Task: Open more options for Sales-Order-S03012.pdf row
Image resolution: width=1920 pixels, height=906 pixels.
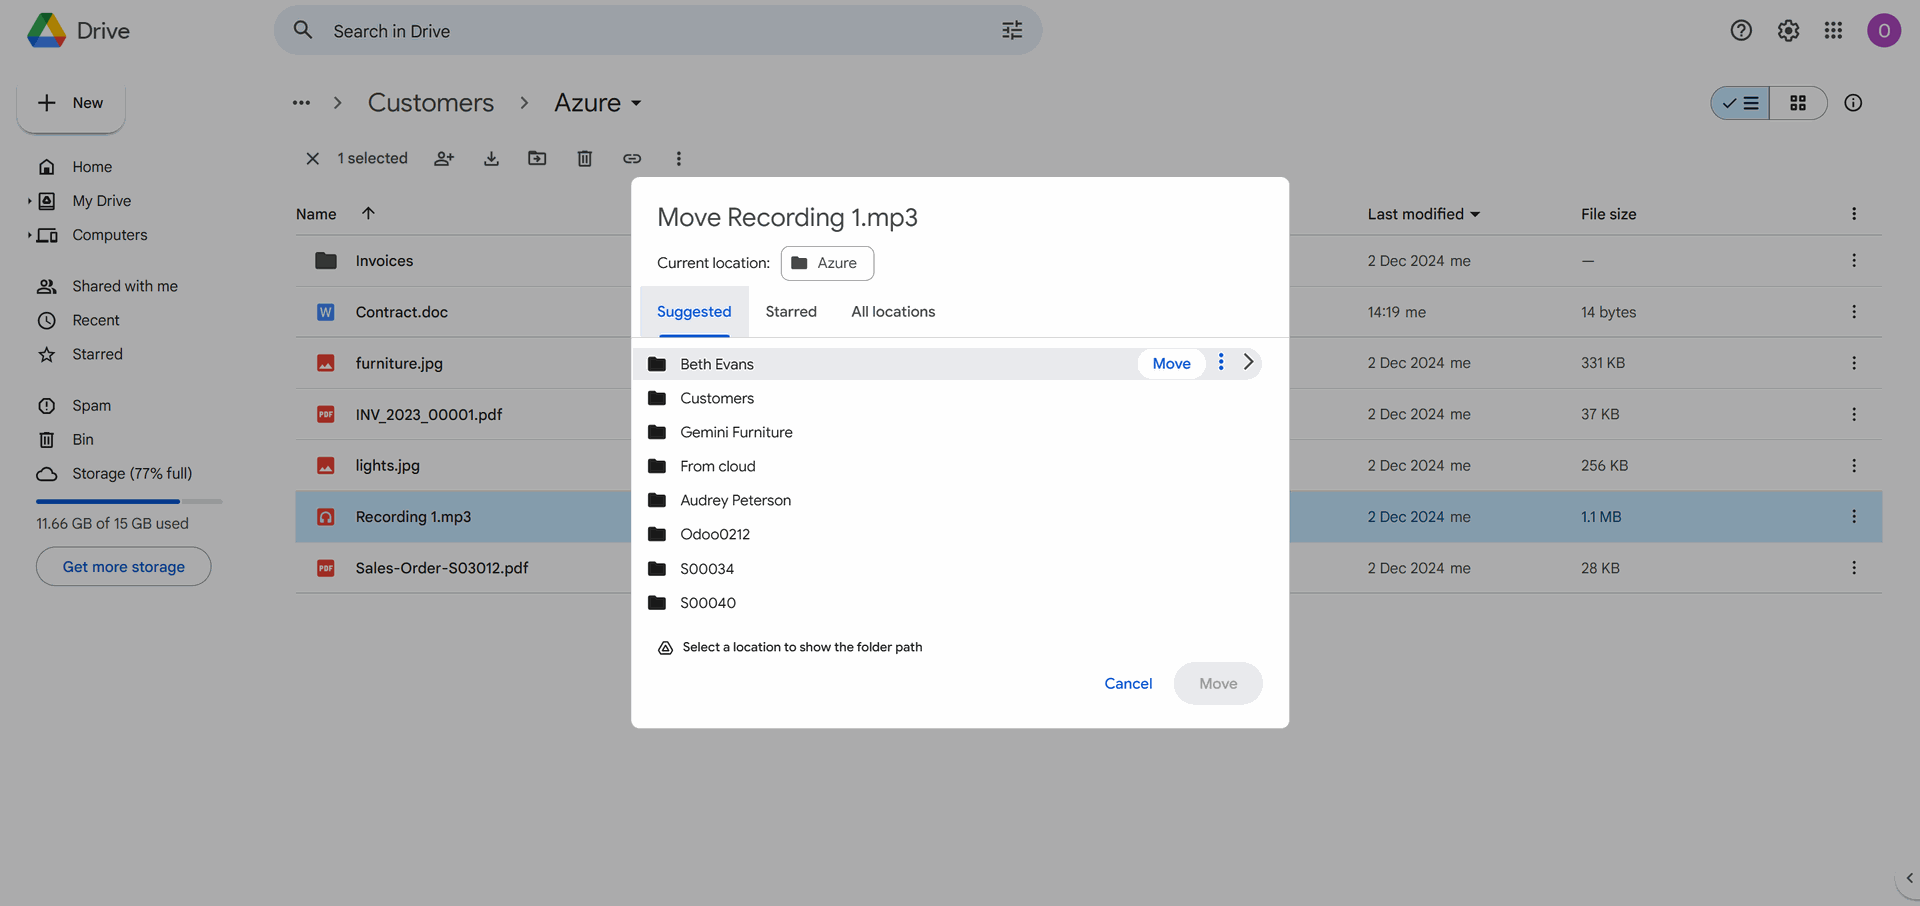Action: click(1854, 568)
